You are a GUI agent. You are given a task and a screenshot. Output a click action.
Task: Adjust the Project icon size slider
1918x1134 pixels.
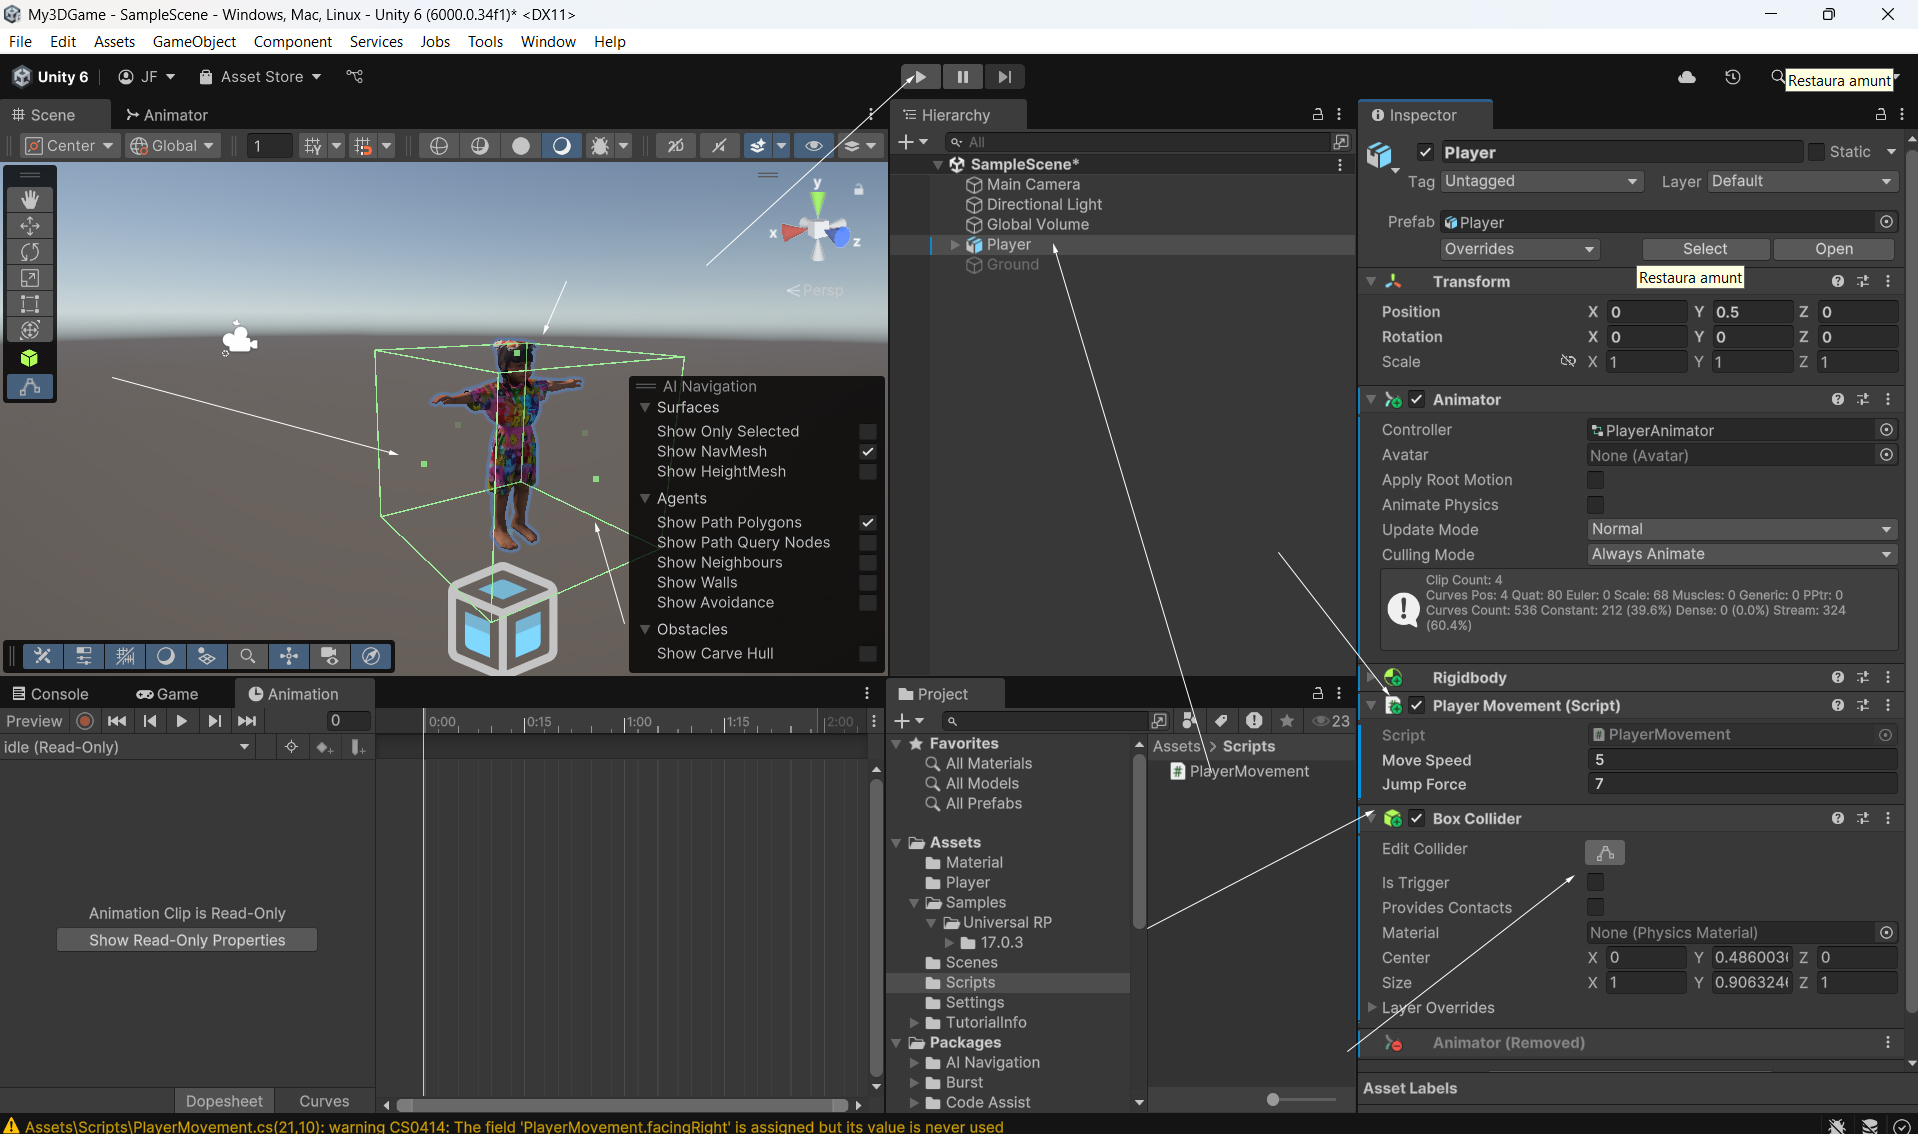pos(1273,1099)
